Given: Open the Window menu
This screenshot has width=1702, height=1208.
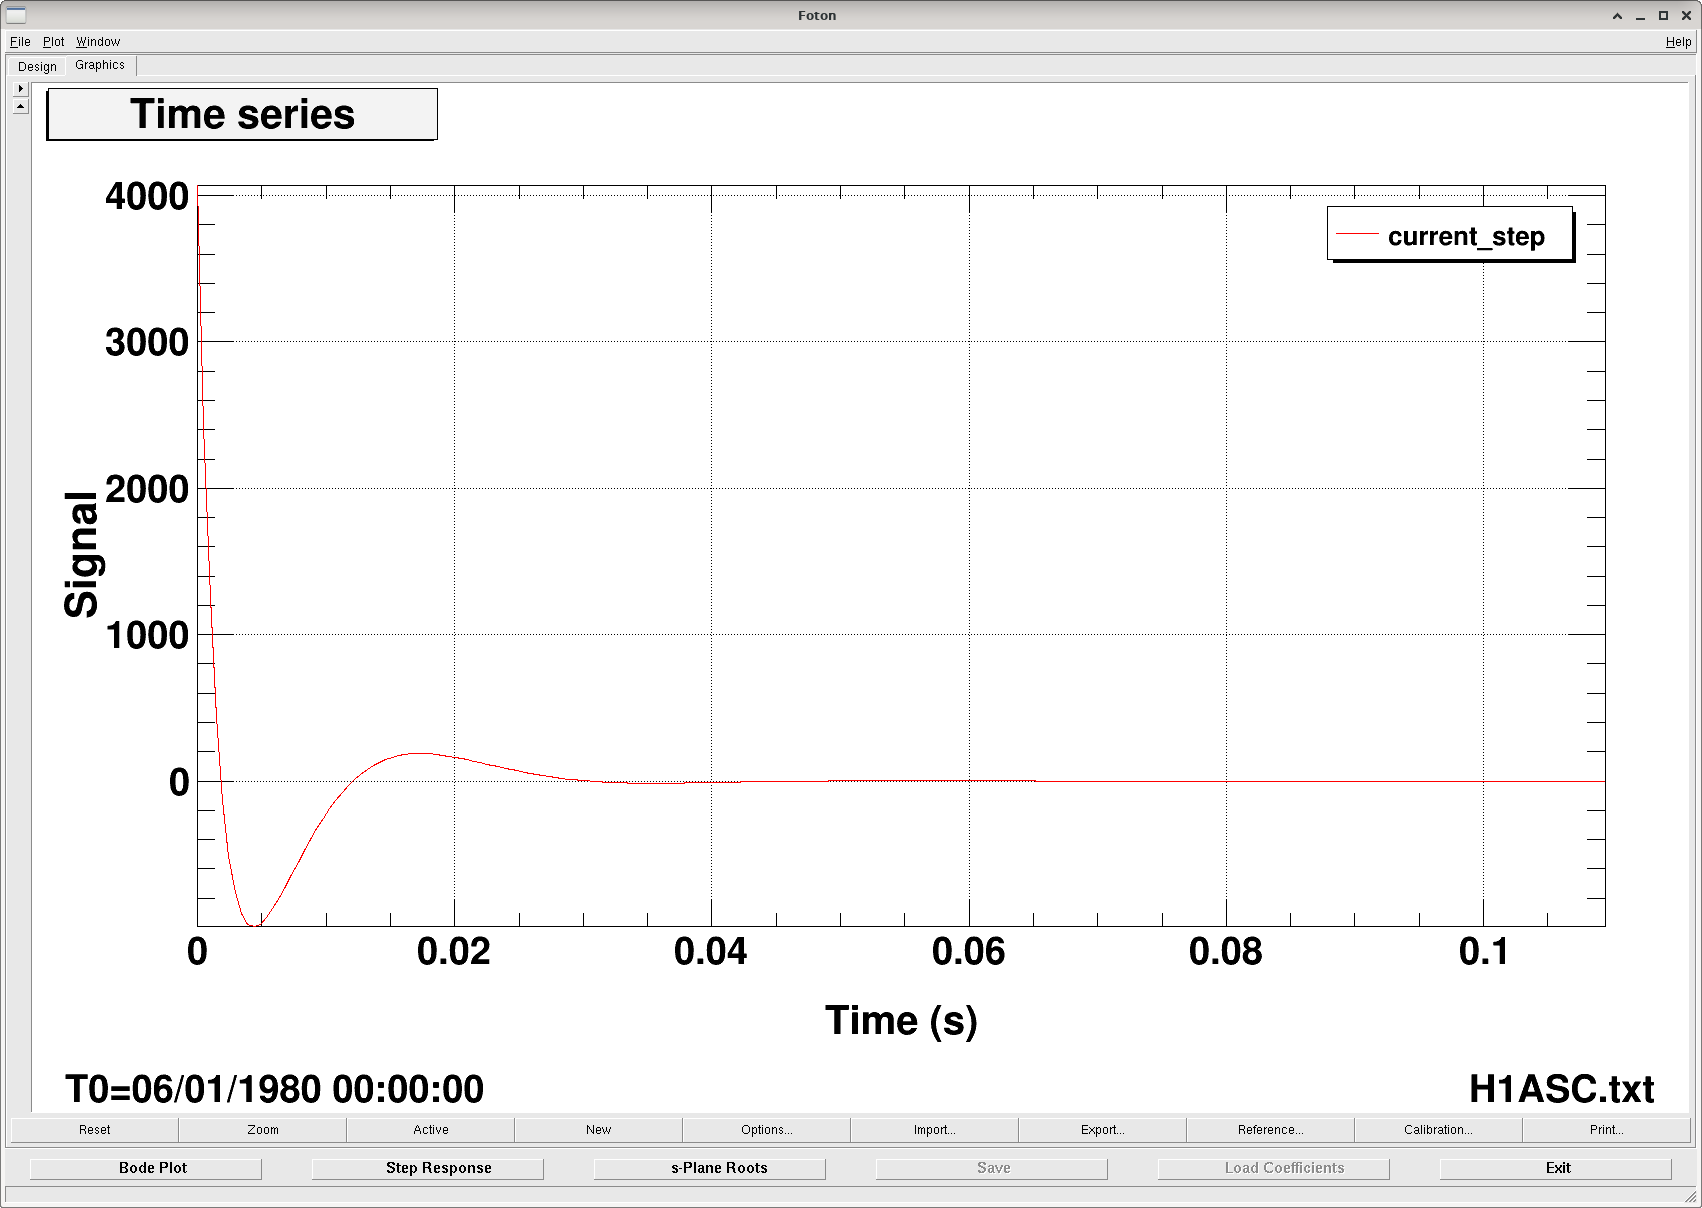Looking at the screenshot, I should tap(98, 42).
